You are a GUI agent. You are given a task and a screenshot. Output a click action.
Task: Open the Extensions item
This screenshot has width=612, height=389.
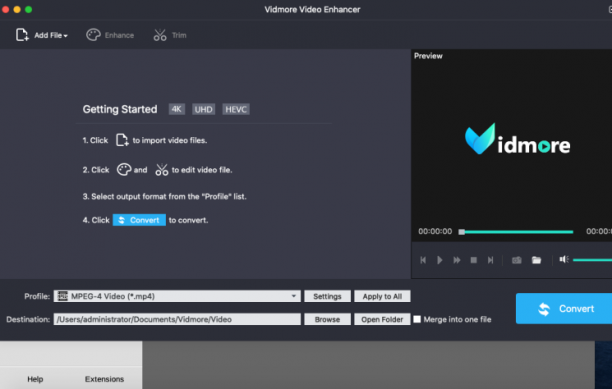point(104,379)
